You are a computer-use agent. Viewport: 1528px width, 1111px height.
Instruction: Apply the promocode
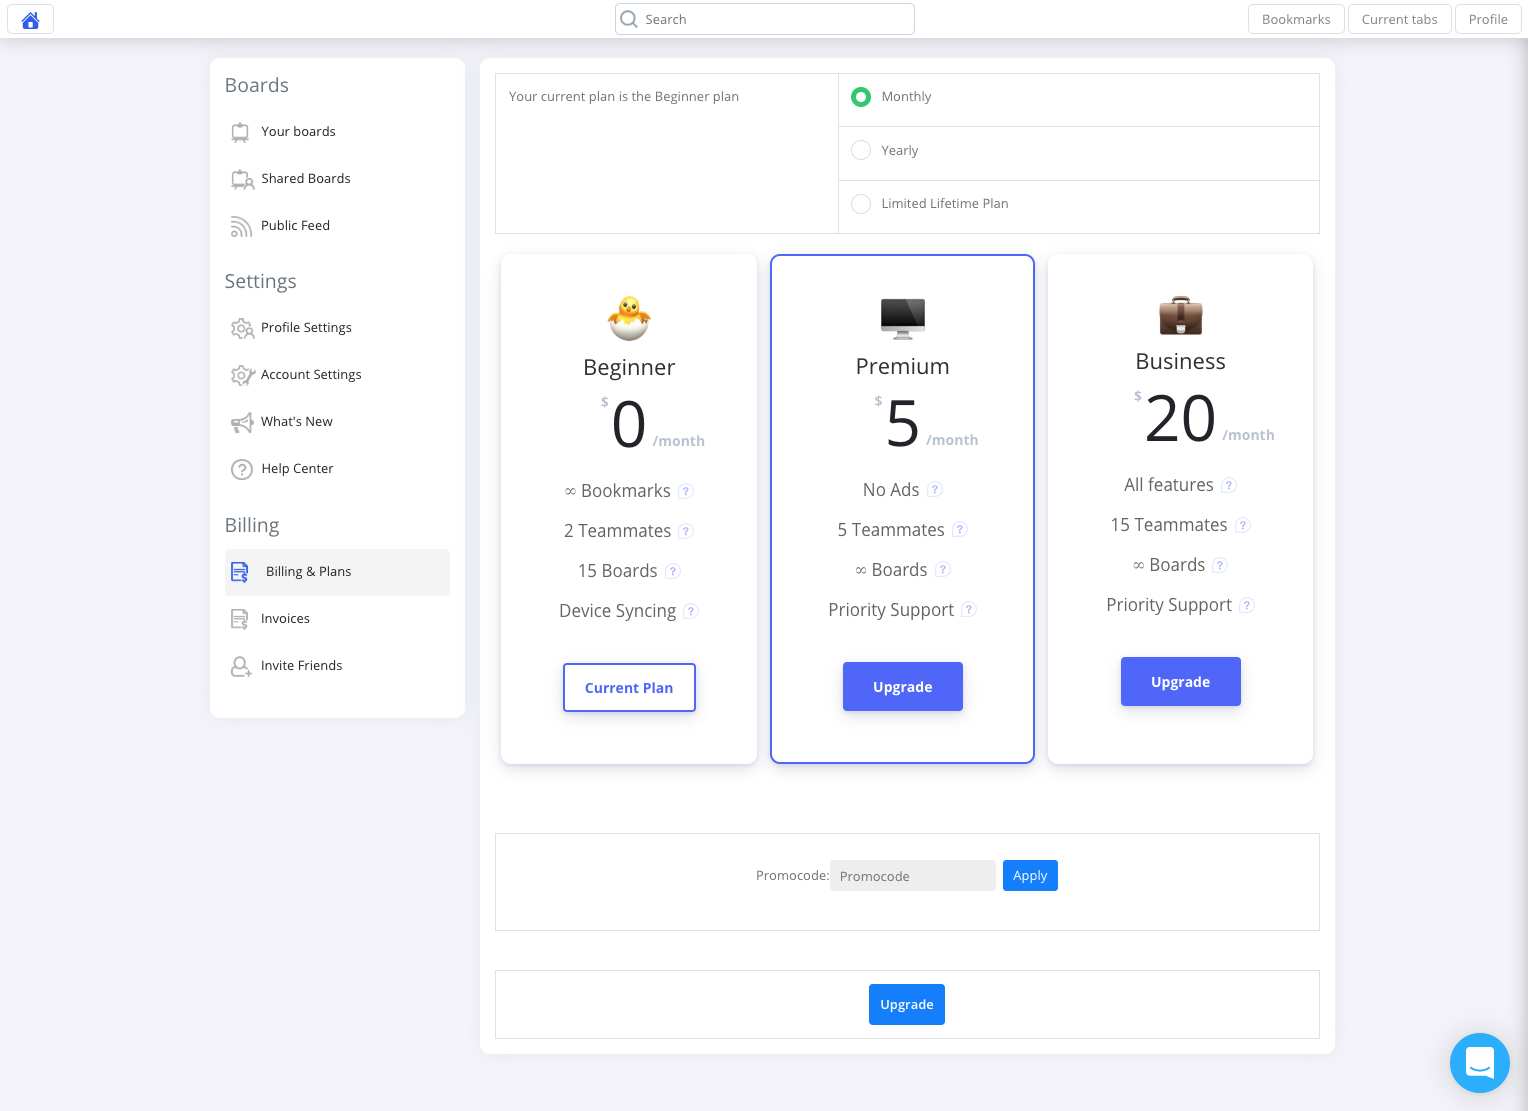[x=1030, y=876]
